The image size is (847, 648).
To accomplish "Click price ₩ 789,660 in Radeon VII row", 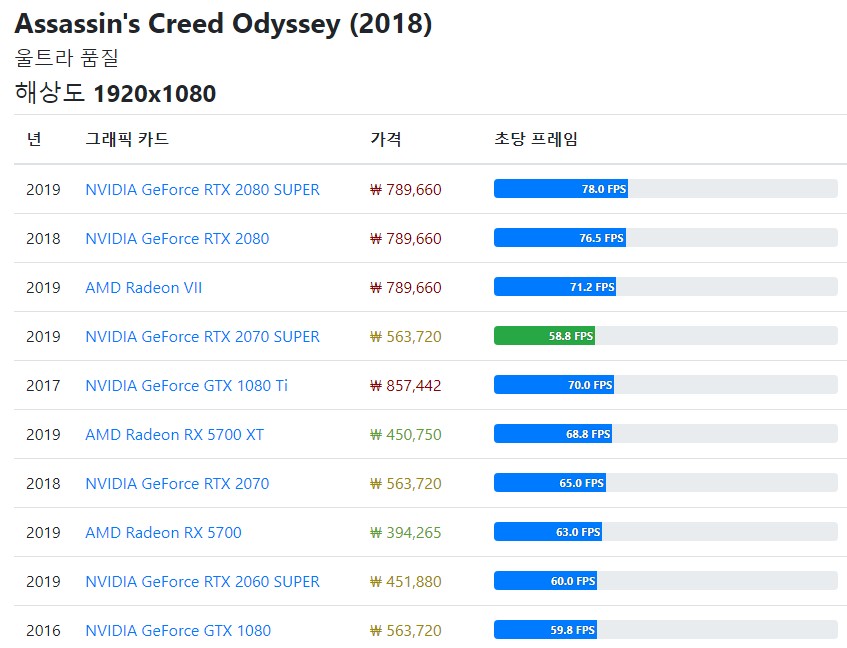I will click(x=406, y=288).
